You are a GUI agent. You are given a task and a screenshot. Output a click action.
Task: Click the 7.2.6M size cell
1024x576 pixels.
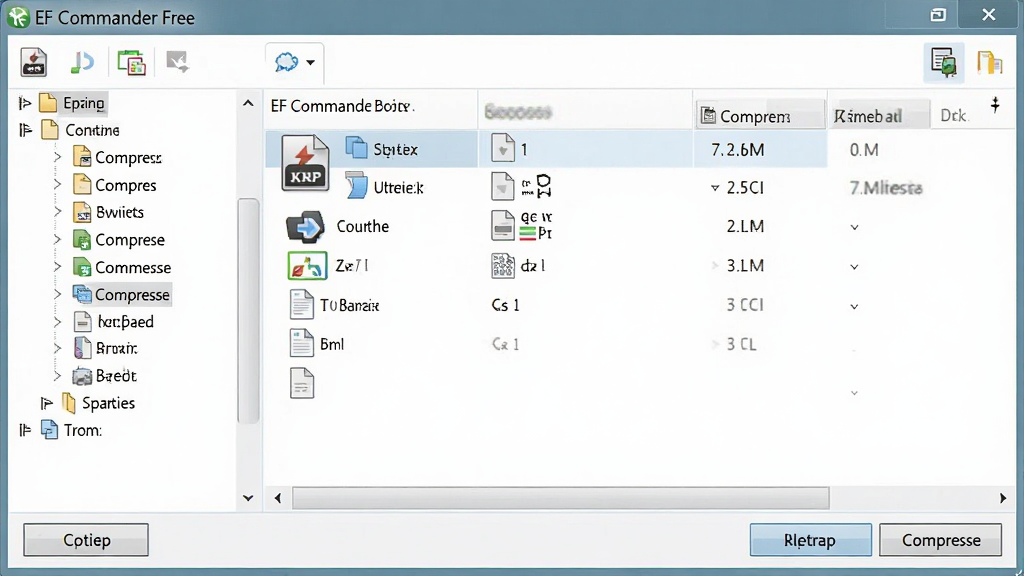coord(737,150)
